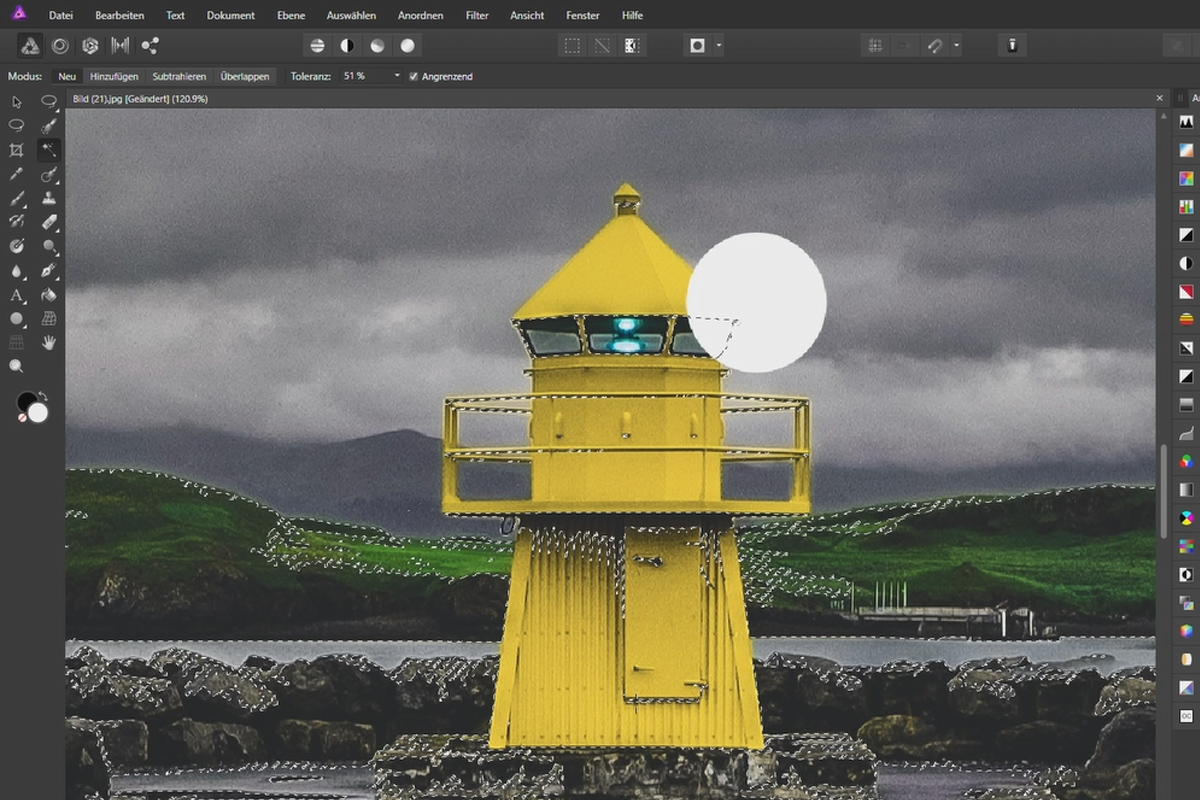This screenshot has height=800, width=1200.
Task: Add a Selective Colour CMYK adjustment
Action: coord(1186,518)
